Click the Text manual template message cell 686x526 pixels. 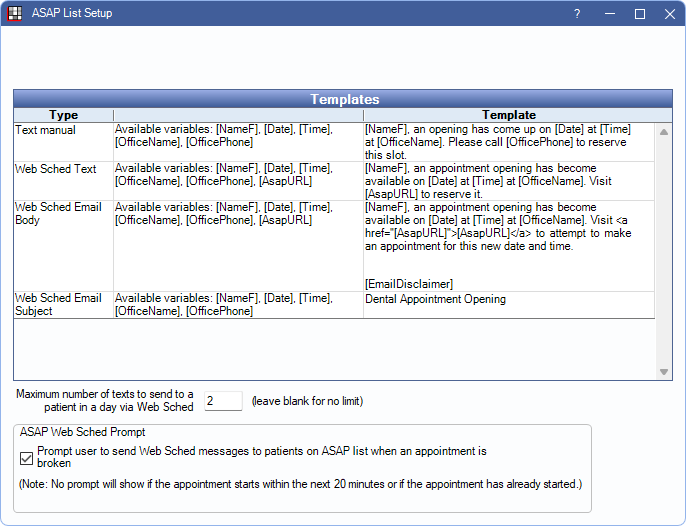point(497,142)
